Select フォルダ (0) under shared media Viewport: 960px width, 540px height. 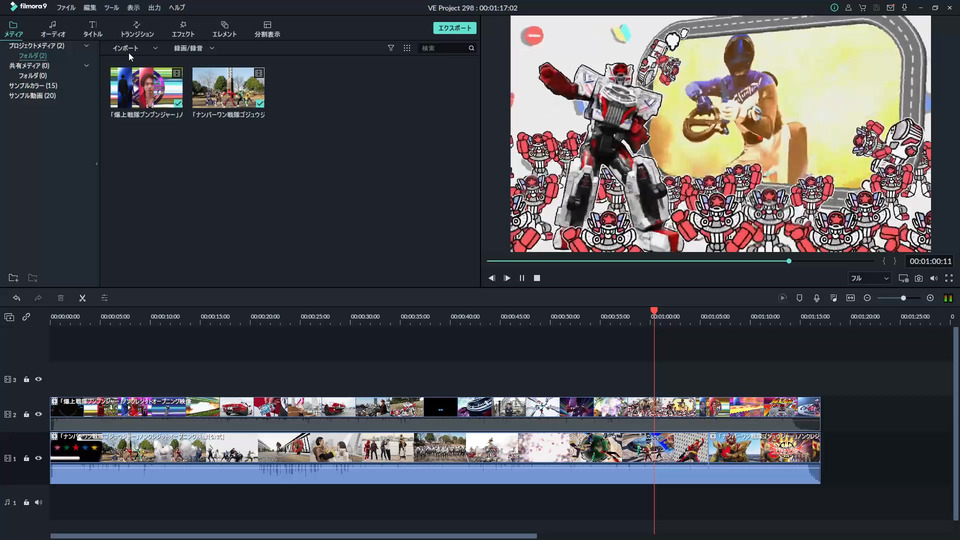(x=32, y=75)
